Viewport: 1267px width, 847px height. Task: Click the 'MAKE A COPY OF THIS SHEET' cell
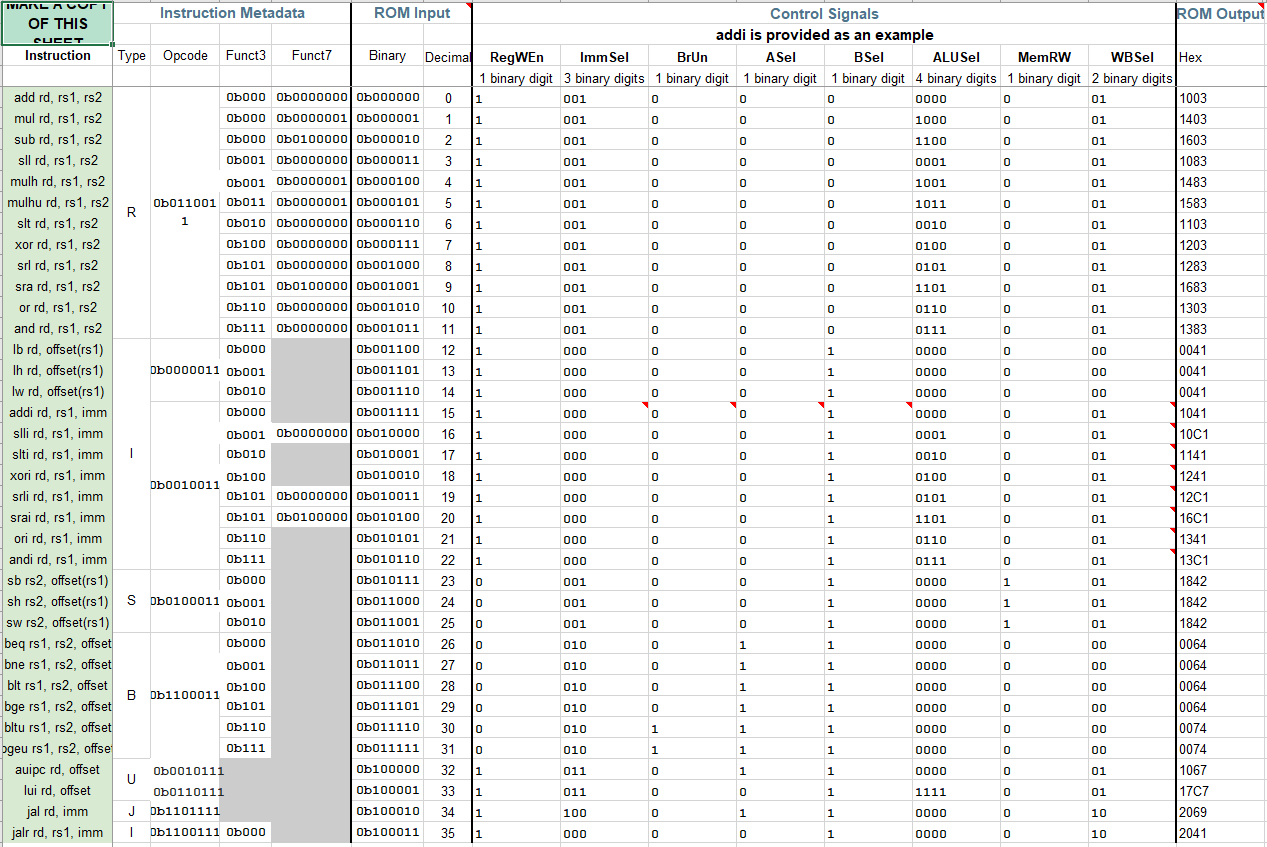tap(57, 23)
